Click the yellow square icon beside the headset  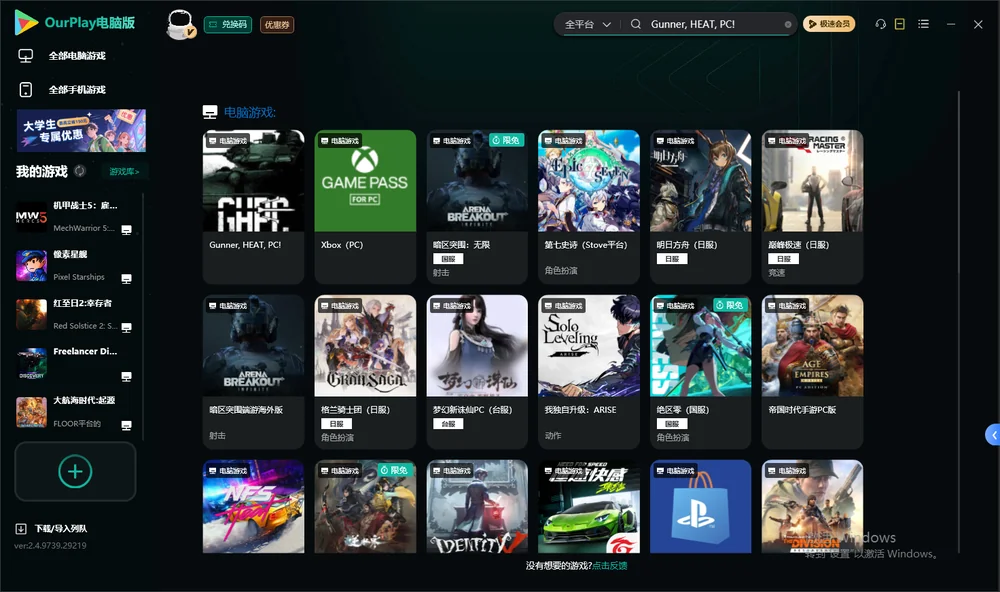click(x=900, y=24)
